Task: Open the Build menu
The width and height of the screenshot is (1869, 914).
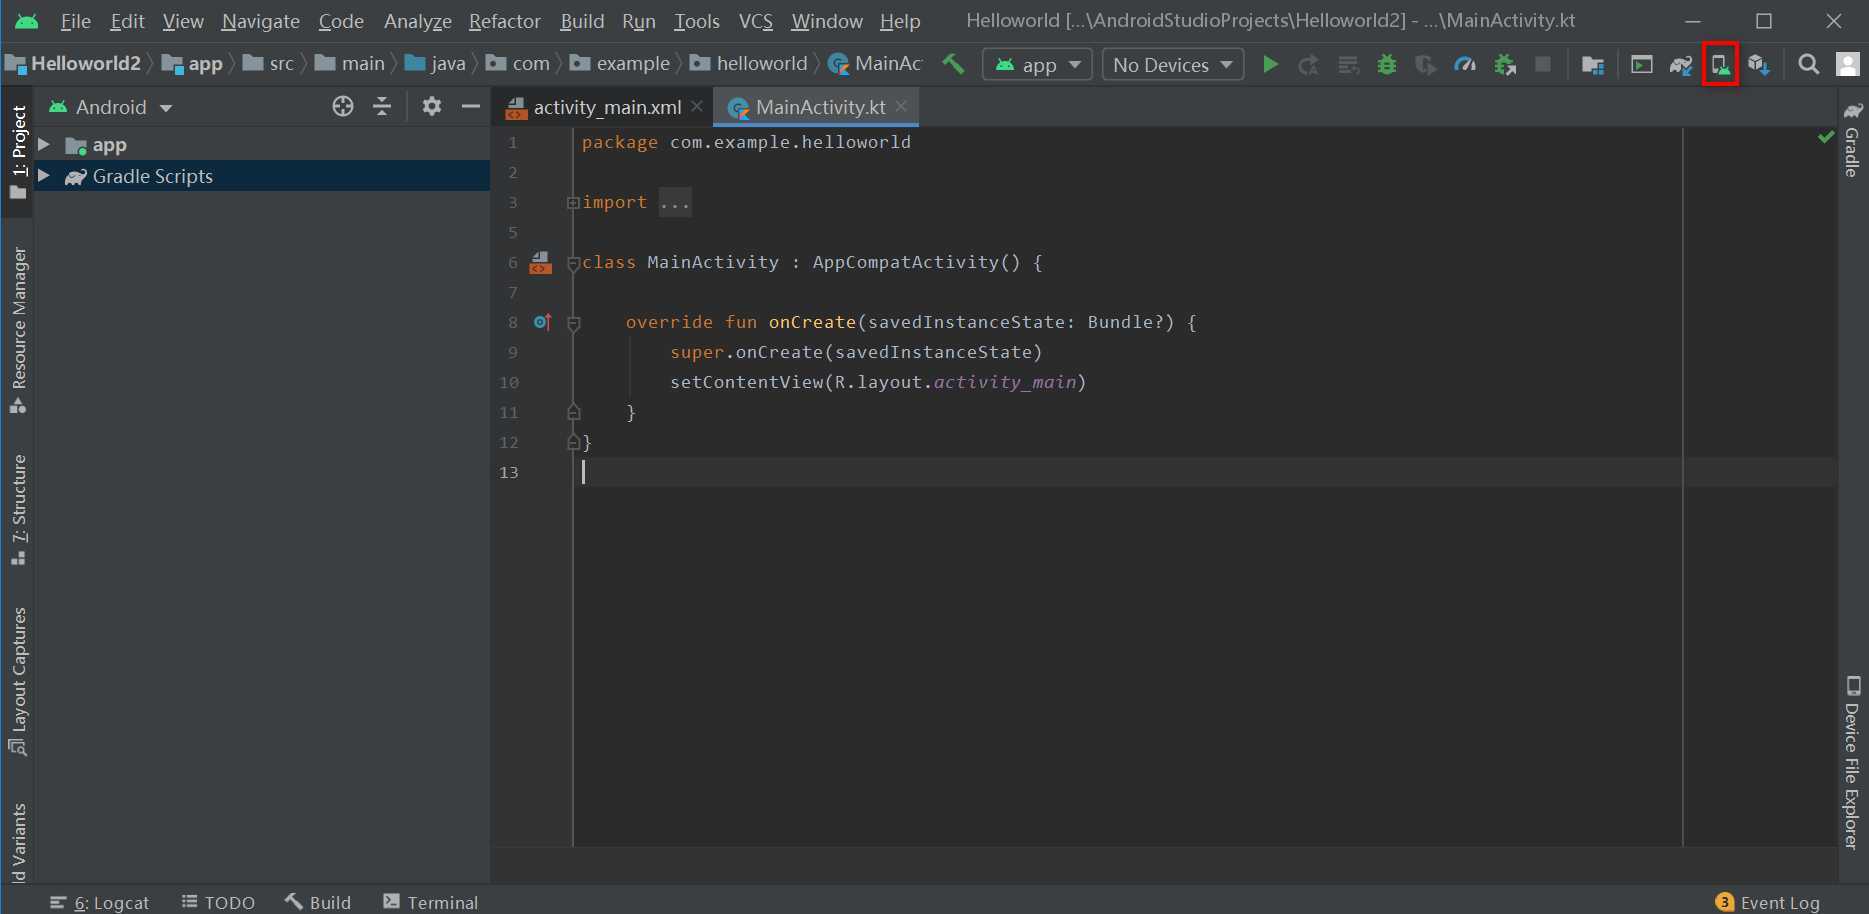Action: [x=582, y=21]
